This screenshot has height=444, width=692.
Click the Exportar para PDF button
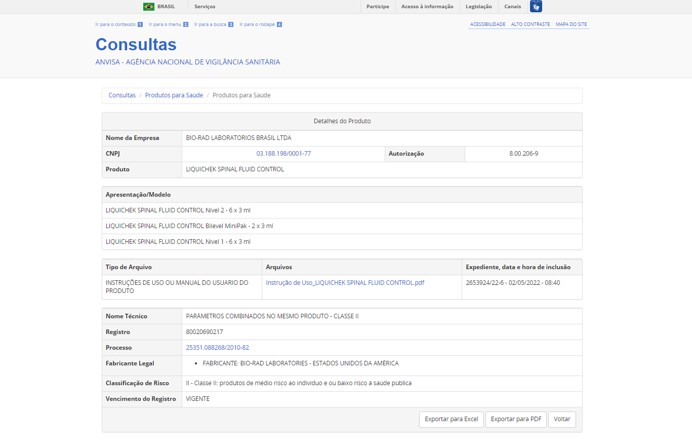(516, 419)
